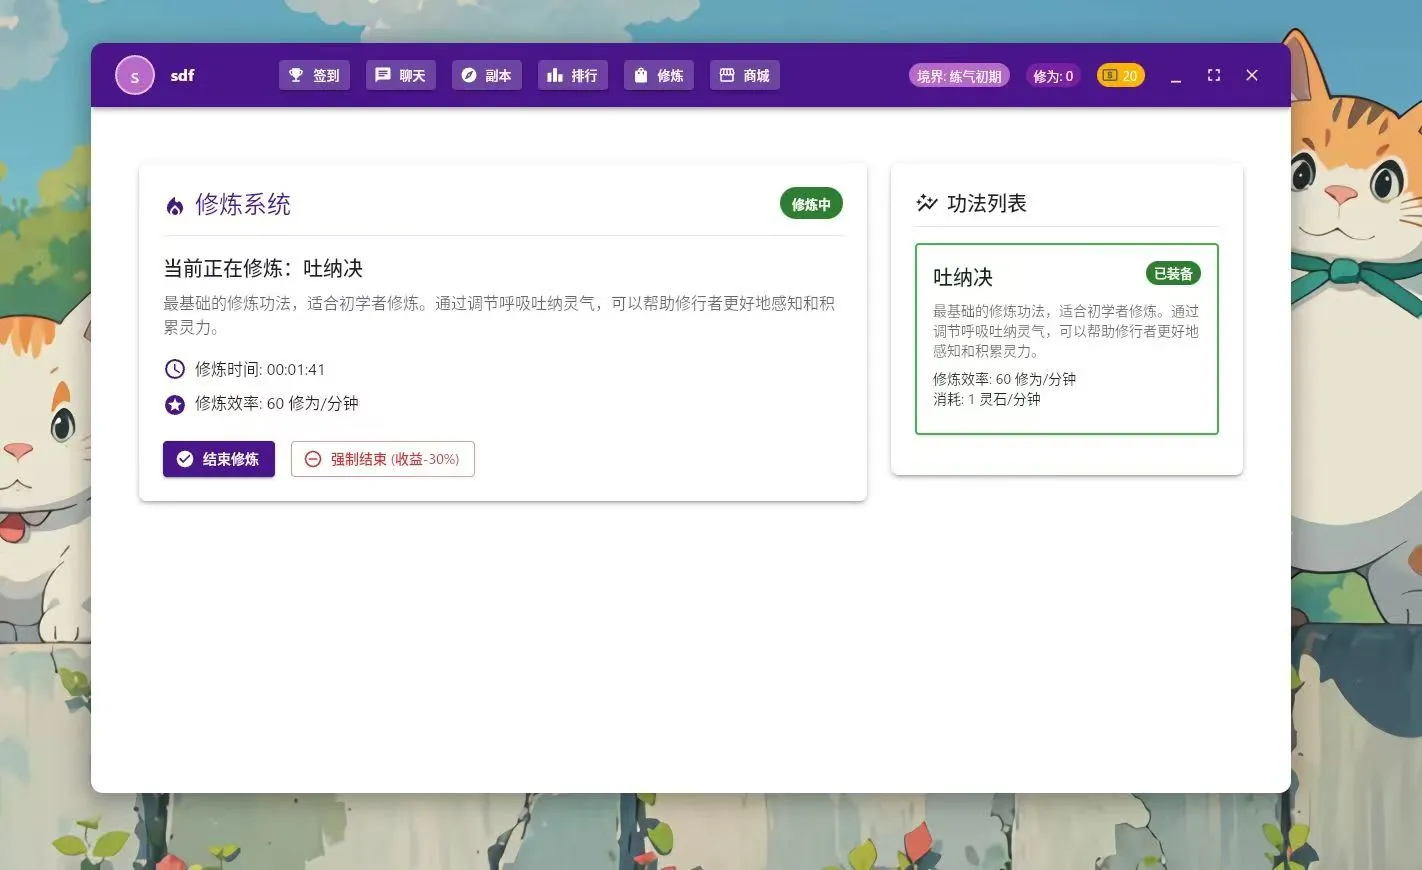The image size is (1422, 870).
Task: Open the 商城 shop
Action: pos(744,76)
